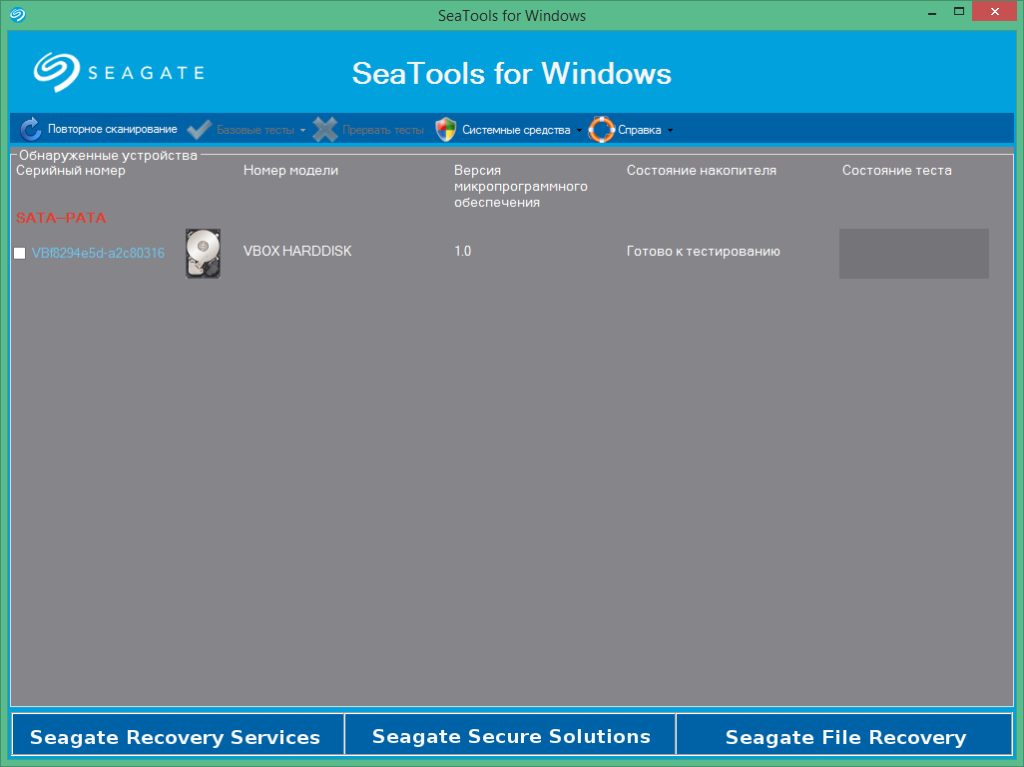Open the Системные средства dropdown arrow
The width and height of the screenshot is (1024, 767).
click(579, 130)
